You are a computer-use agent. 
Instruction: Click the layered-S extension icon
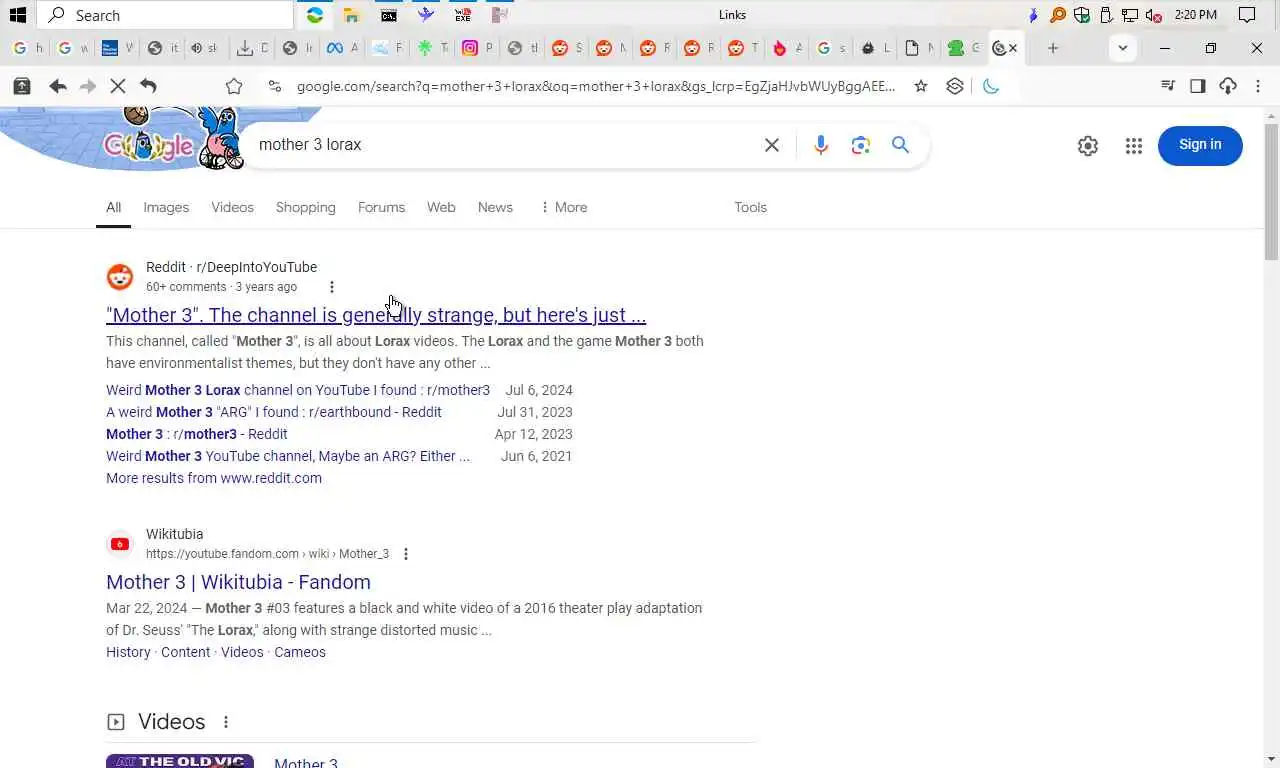pos(955,86)
